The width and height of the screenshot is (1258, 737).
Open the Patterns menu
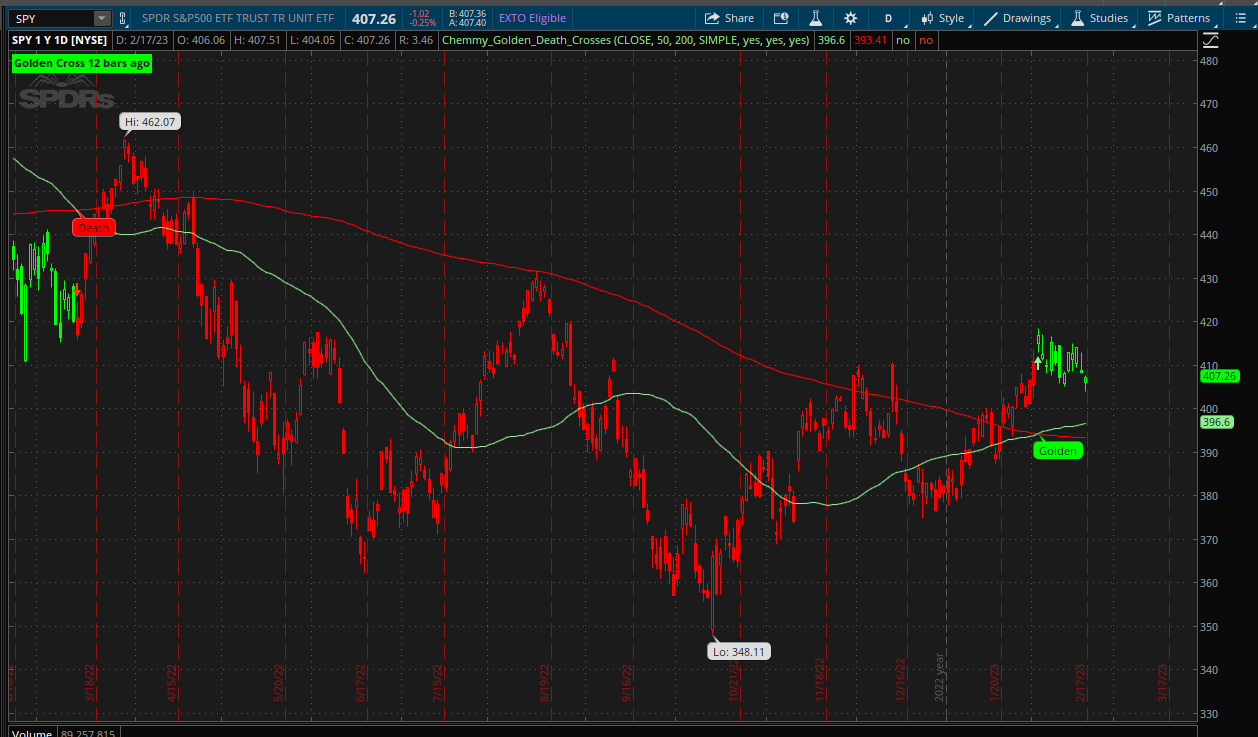click(1179, 18)
